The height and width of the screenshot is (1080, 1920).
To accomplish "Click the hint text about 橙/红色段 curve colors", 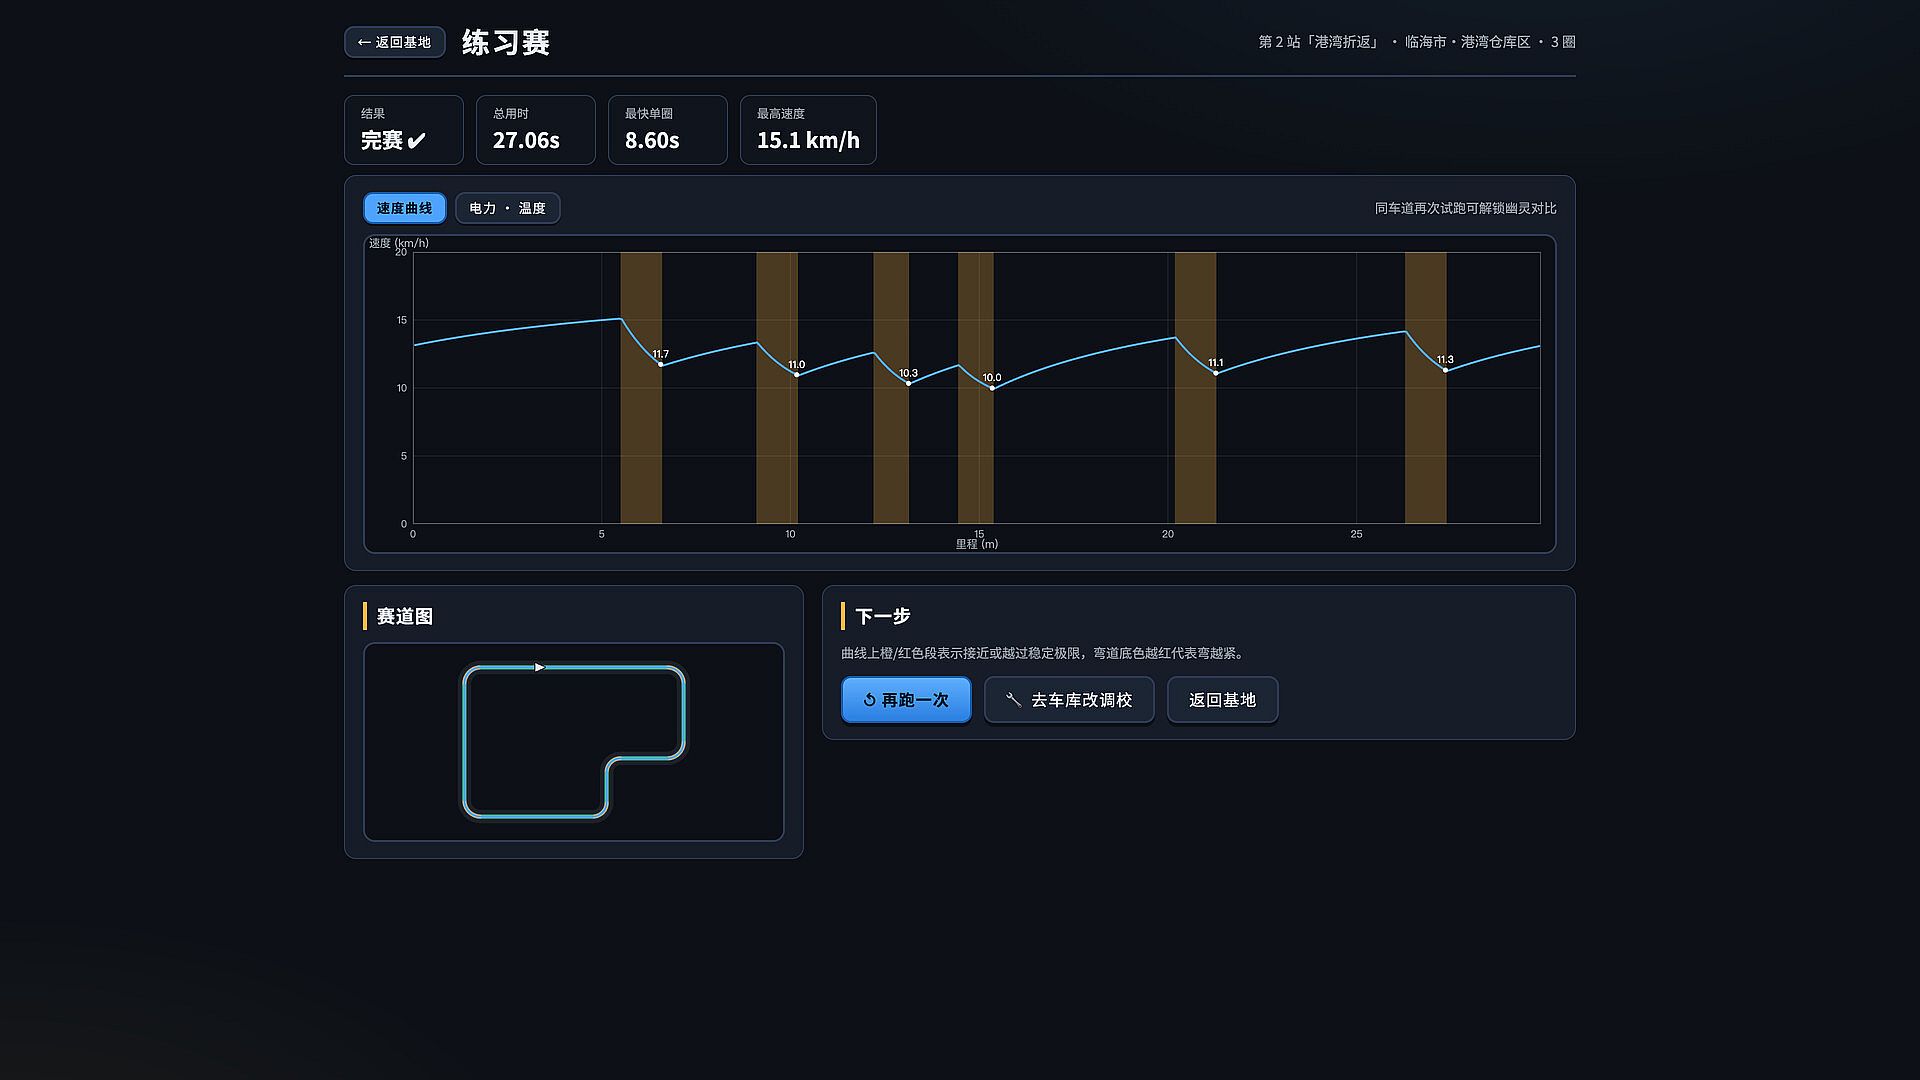I will pyautogui.click(x=1044, y=653).
